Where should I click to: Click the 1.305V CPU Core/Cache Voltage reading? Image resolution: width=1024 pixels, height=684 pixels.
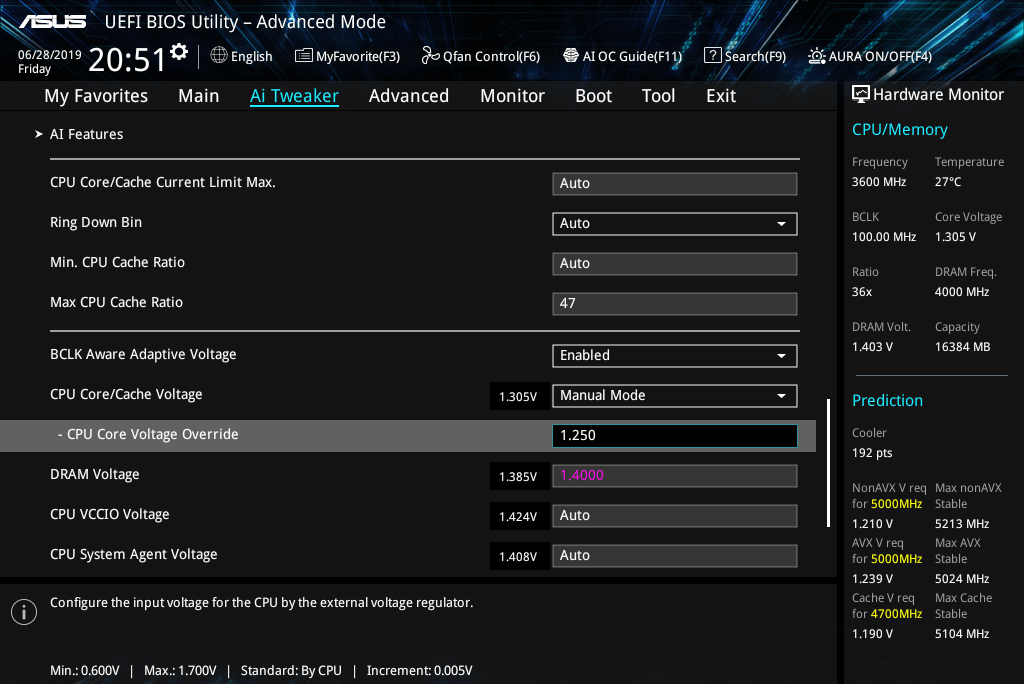pos(518,397)
